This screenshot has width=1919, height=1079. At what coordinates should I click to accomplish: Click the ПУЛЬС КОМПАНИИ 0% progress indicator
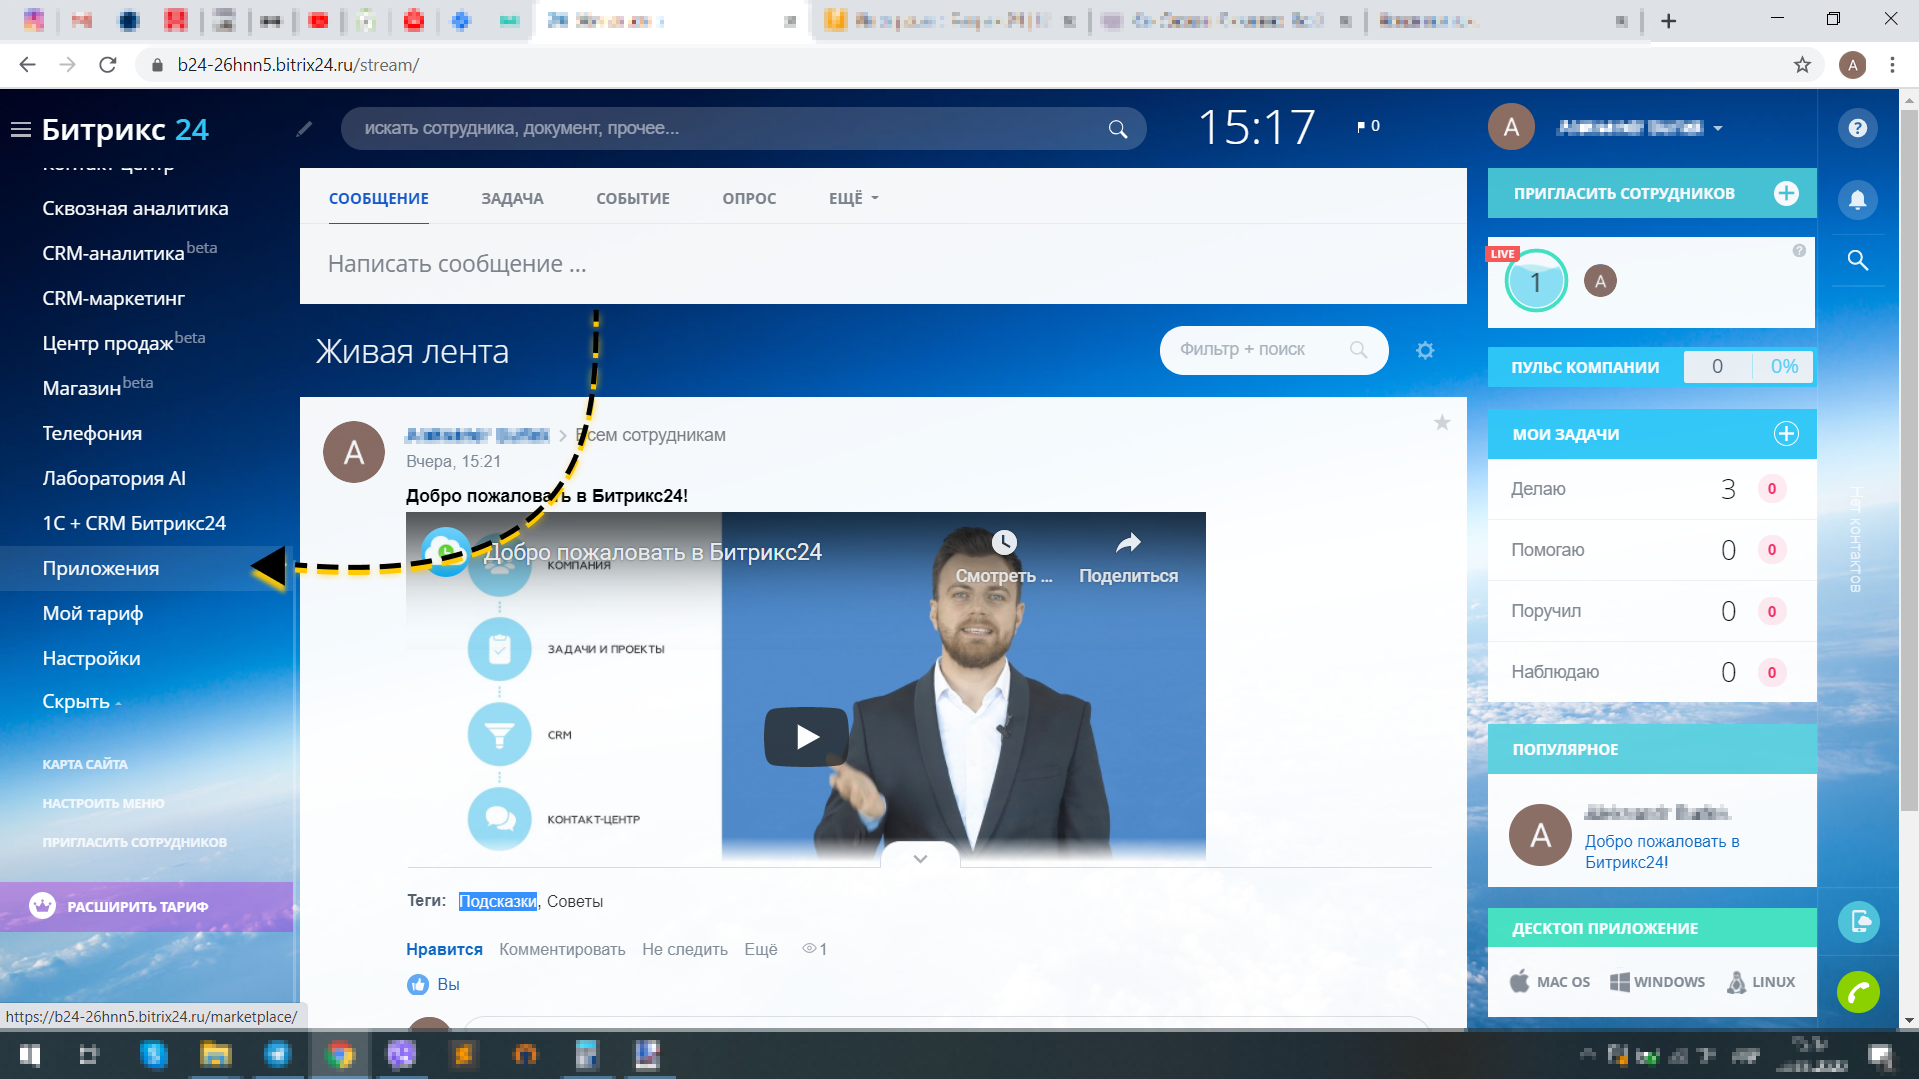tap(1783, 367)
